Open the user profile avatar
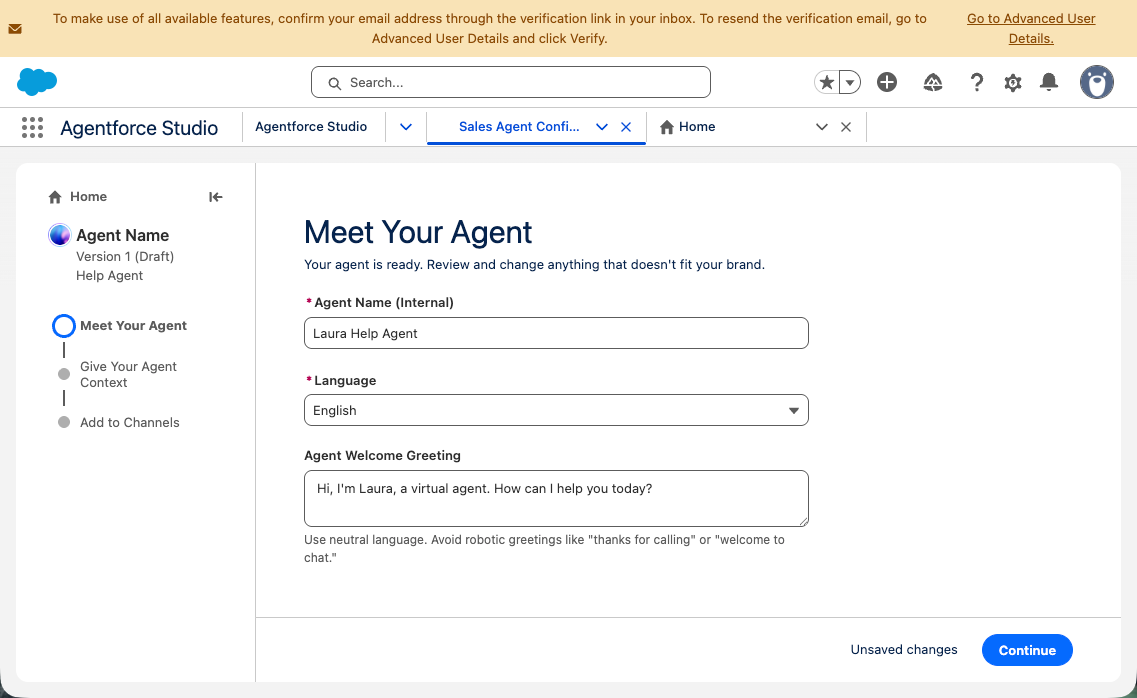The height and width of the screenshot is (698, 1137). pyautogui.click(x=1096, y=82)
